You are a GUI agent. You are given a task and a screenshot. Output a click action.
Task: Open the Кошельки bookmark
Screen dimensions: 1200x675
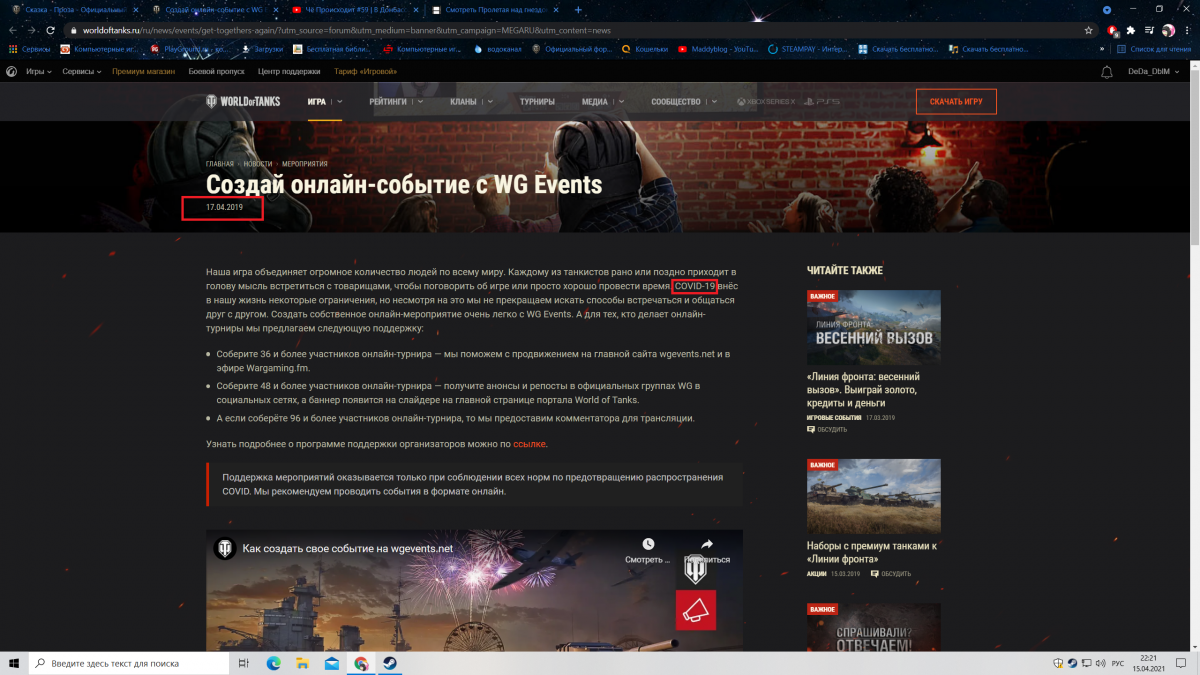(x=646, y=49)
